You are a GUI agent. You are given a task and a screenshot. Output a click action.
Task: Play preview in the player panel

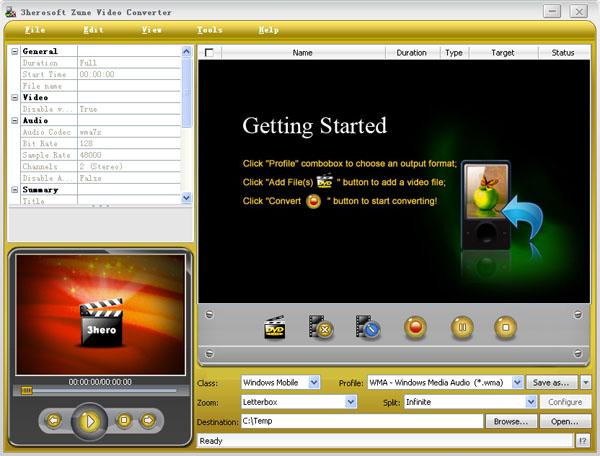(90, 421)
